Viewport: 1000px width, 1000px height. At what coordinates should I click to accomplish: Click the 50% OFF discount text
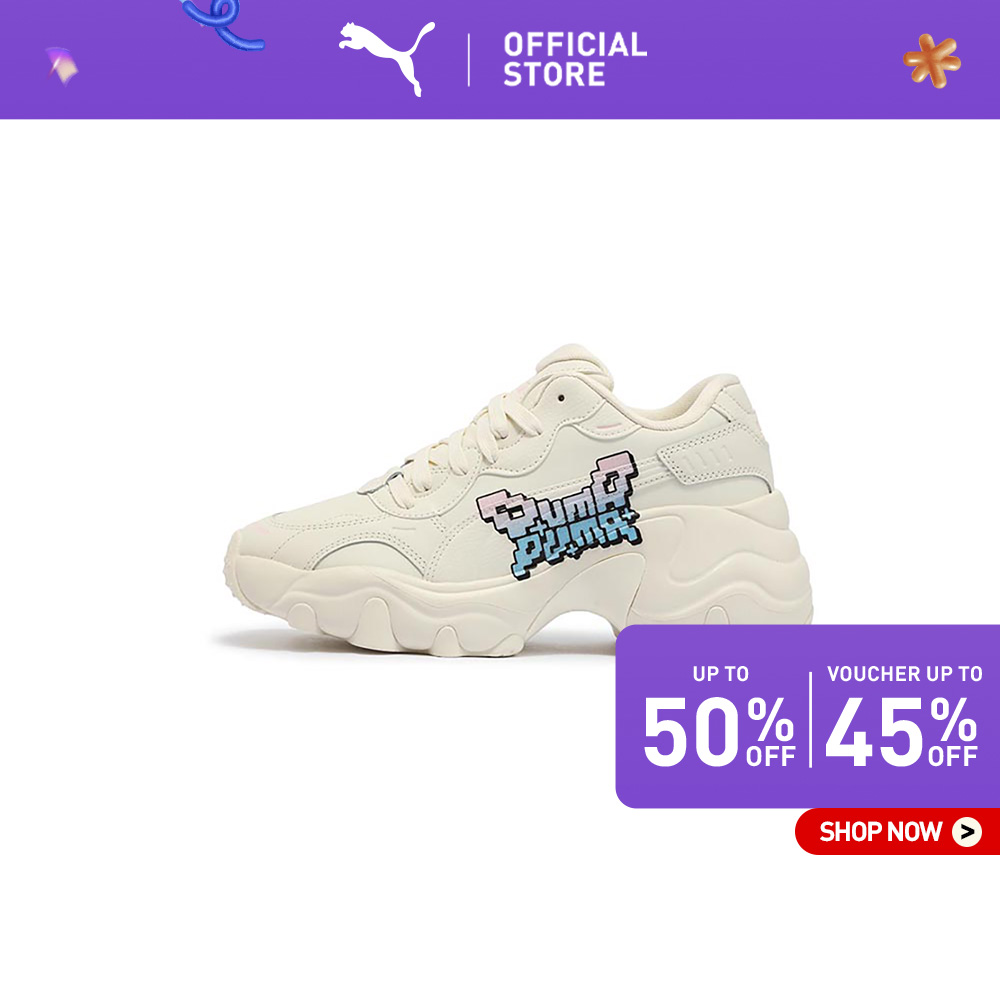coord(719,732)
